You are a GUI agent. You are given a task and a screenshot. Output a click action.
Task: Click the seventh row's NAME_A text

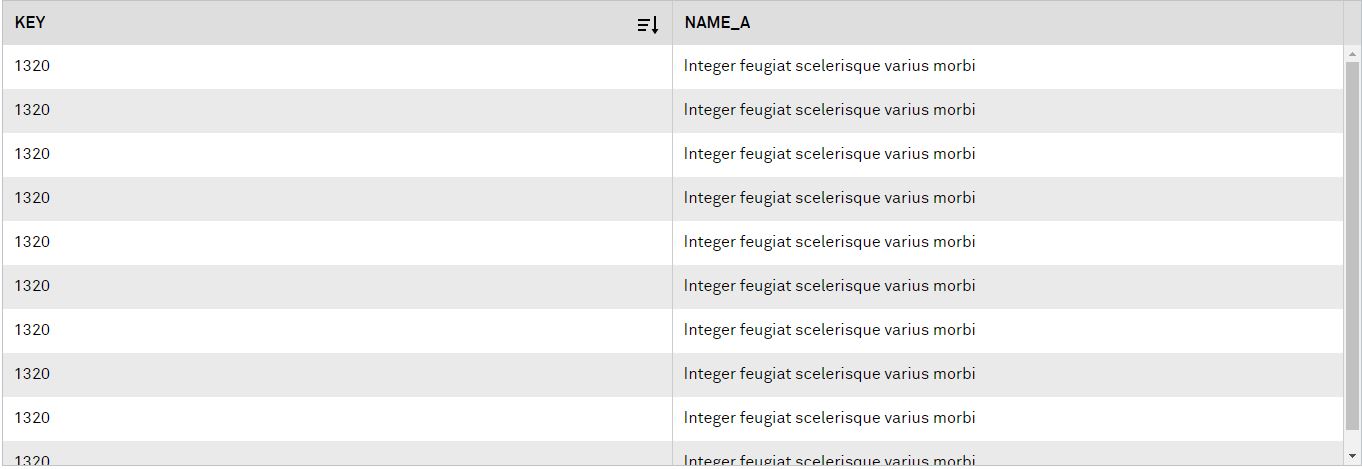pyautogui.click(x=829, y=330)
